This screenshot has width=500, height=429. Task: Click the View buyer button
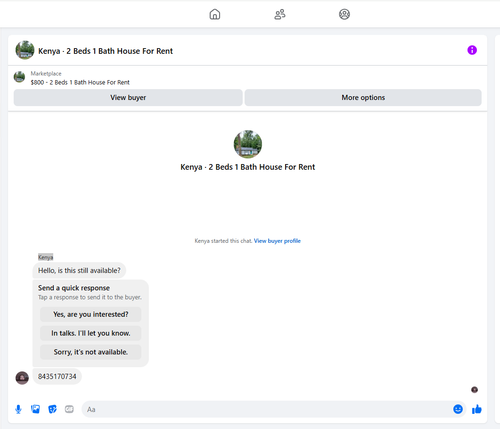coord(128,98)
